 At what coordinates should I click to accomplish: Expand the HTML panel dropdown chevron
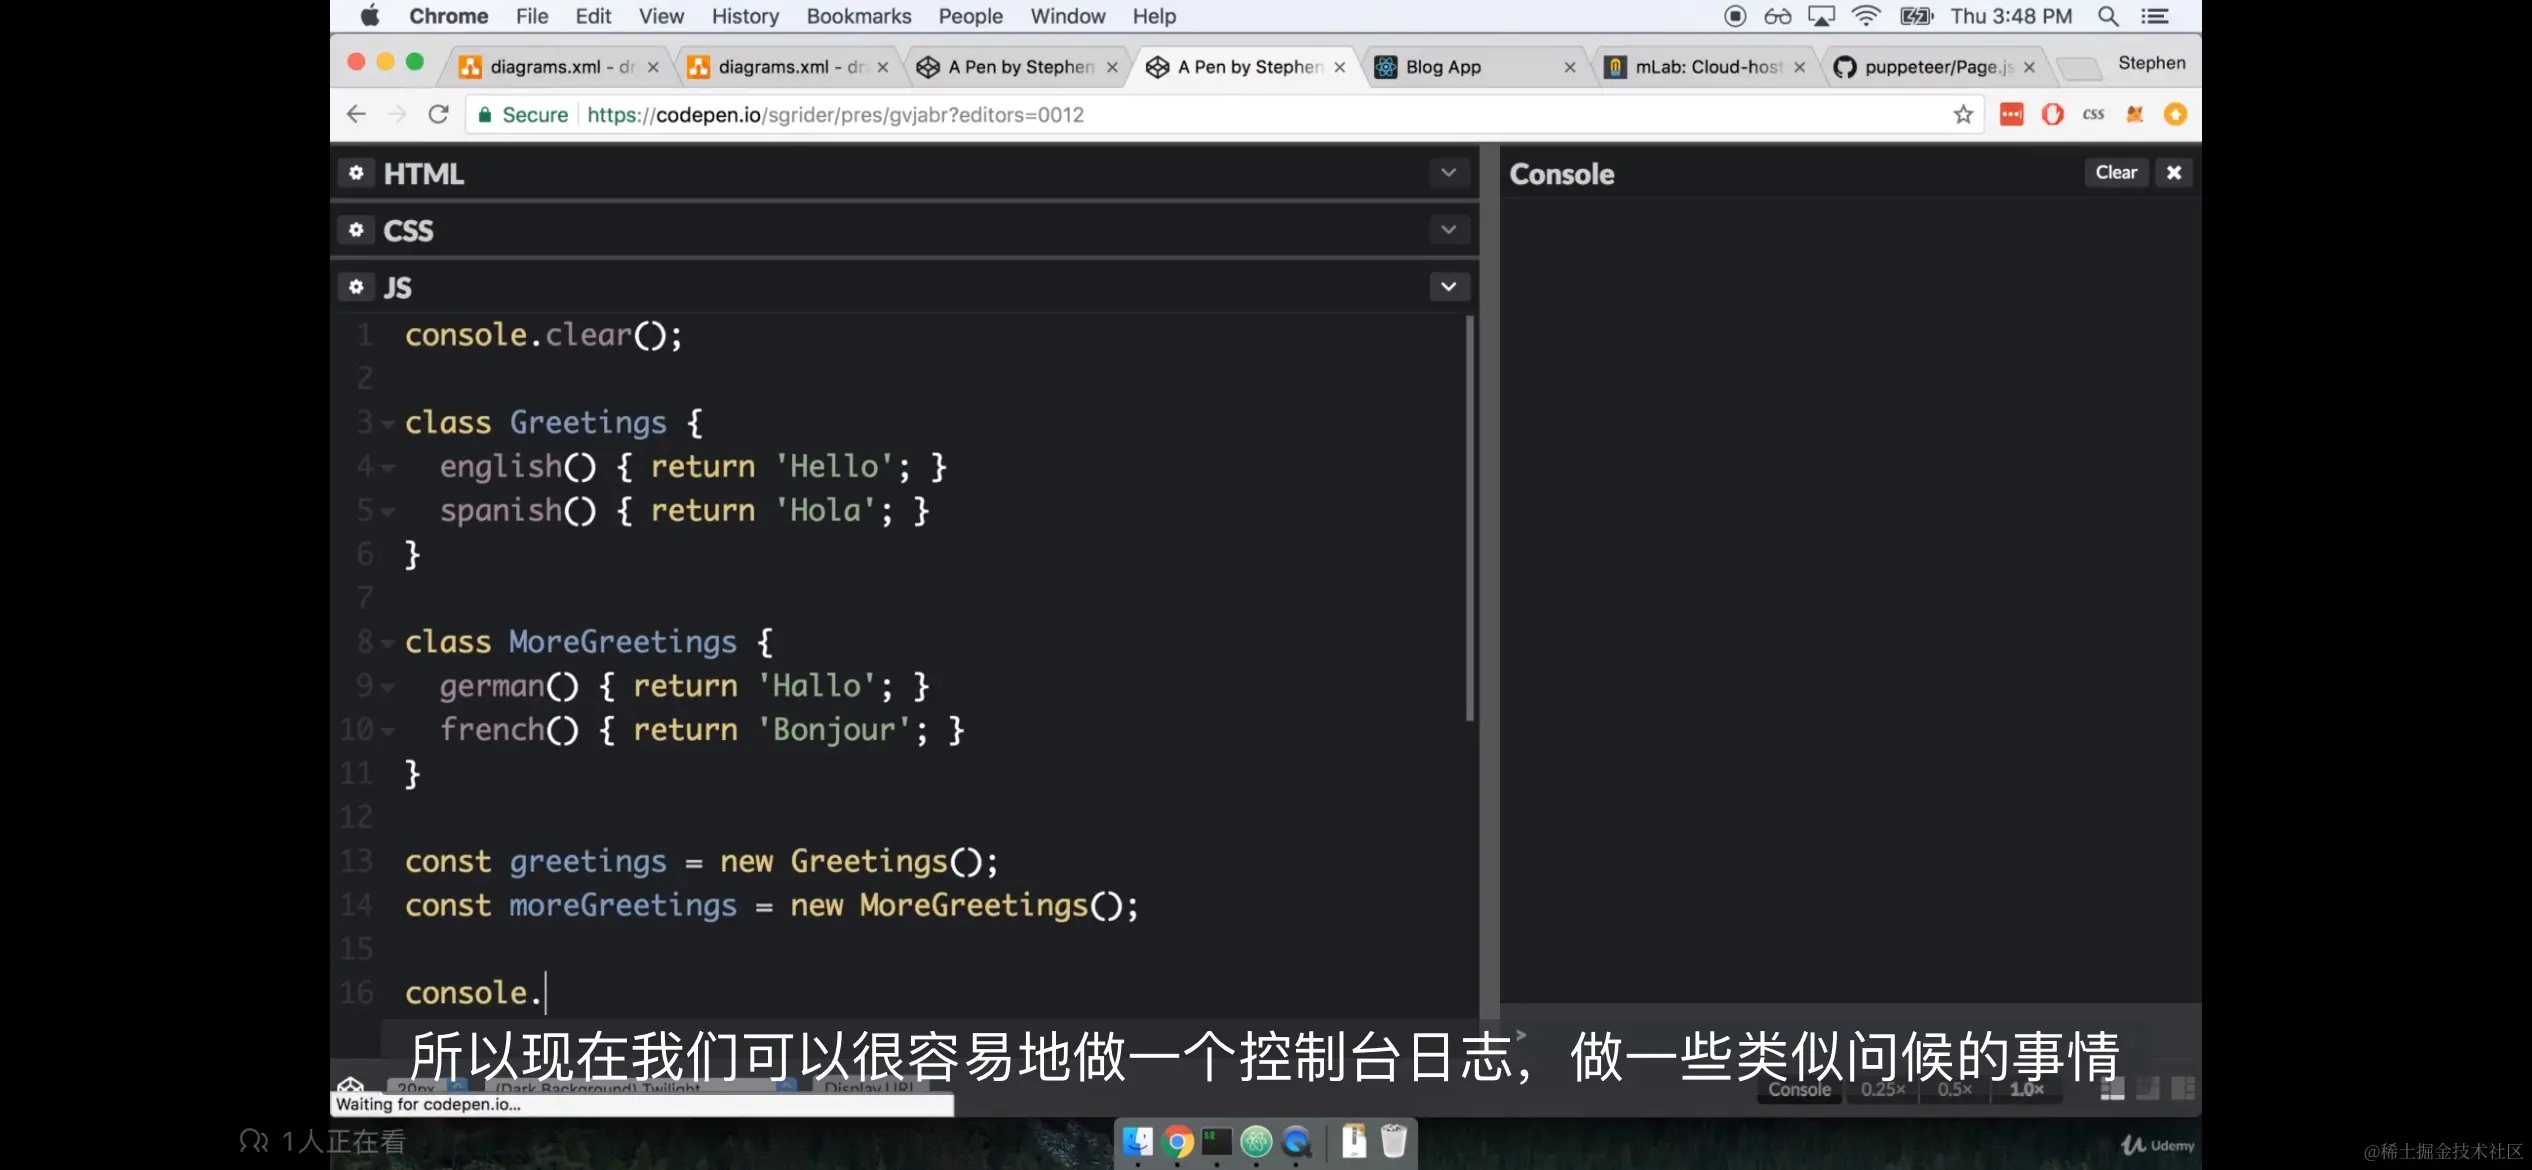(x=1448, y=173)
